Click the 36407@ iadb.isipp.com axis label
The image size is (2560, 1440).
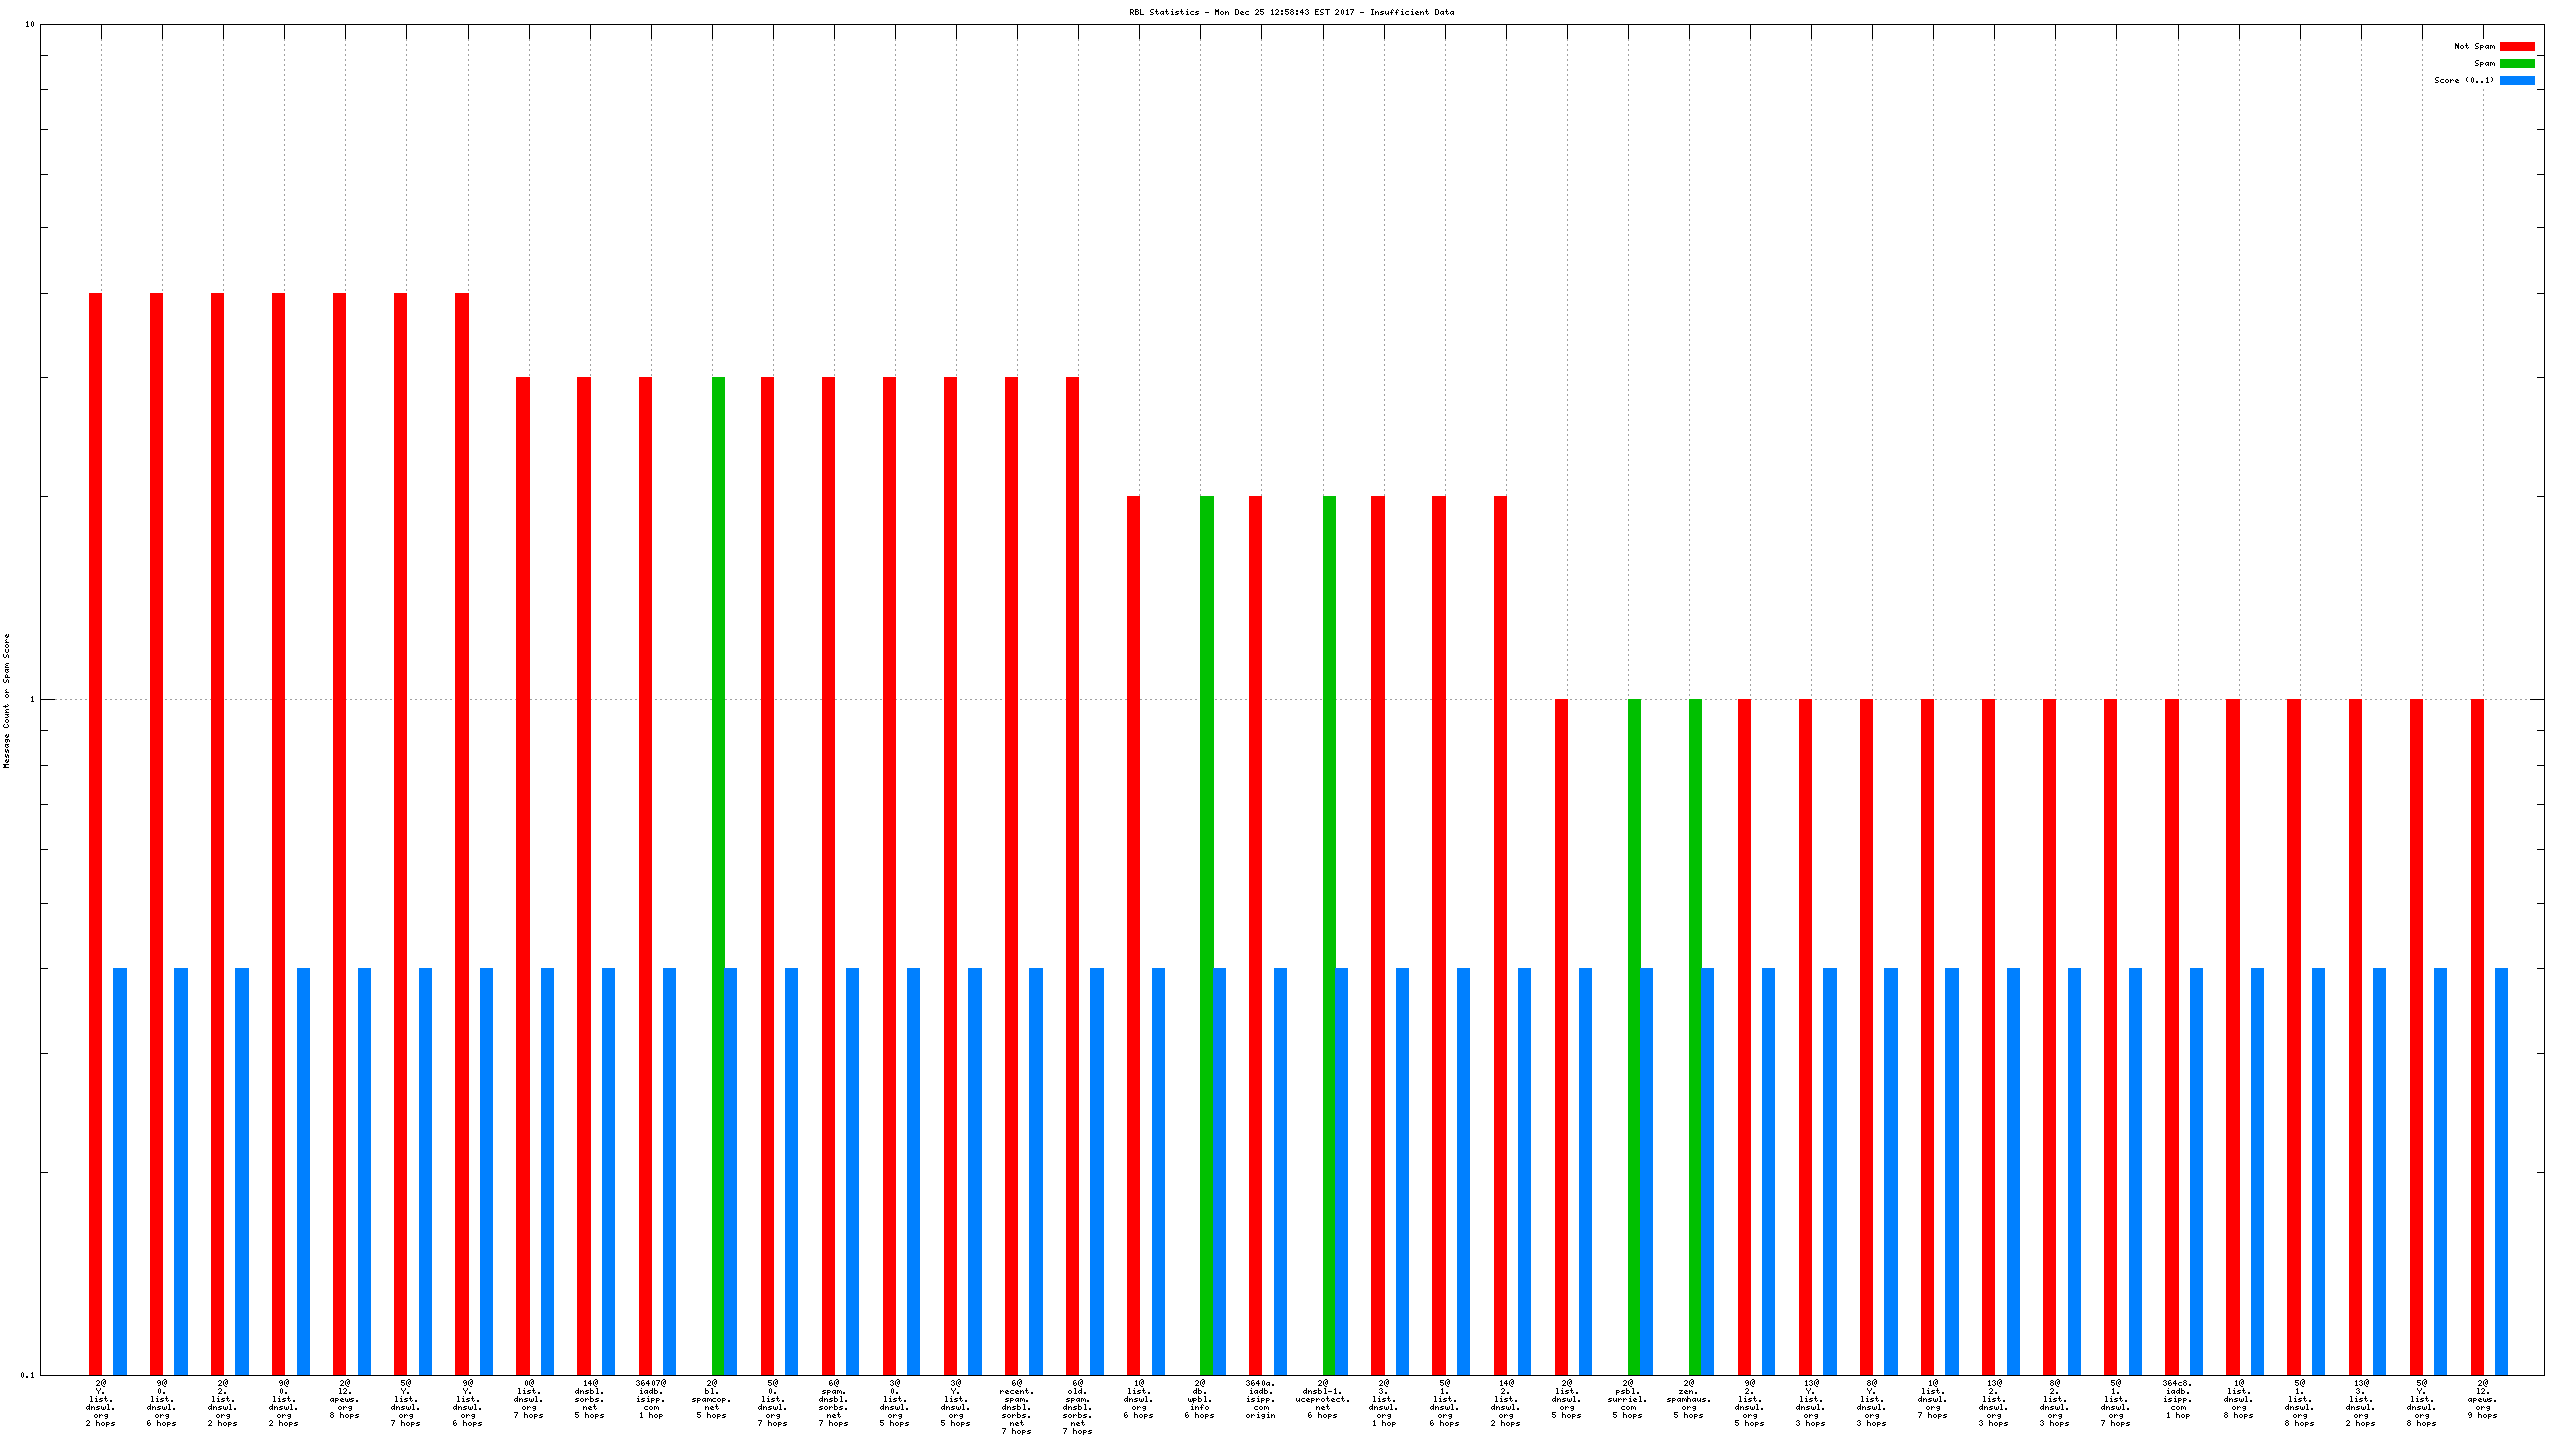650,1399
